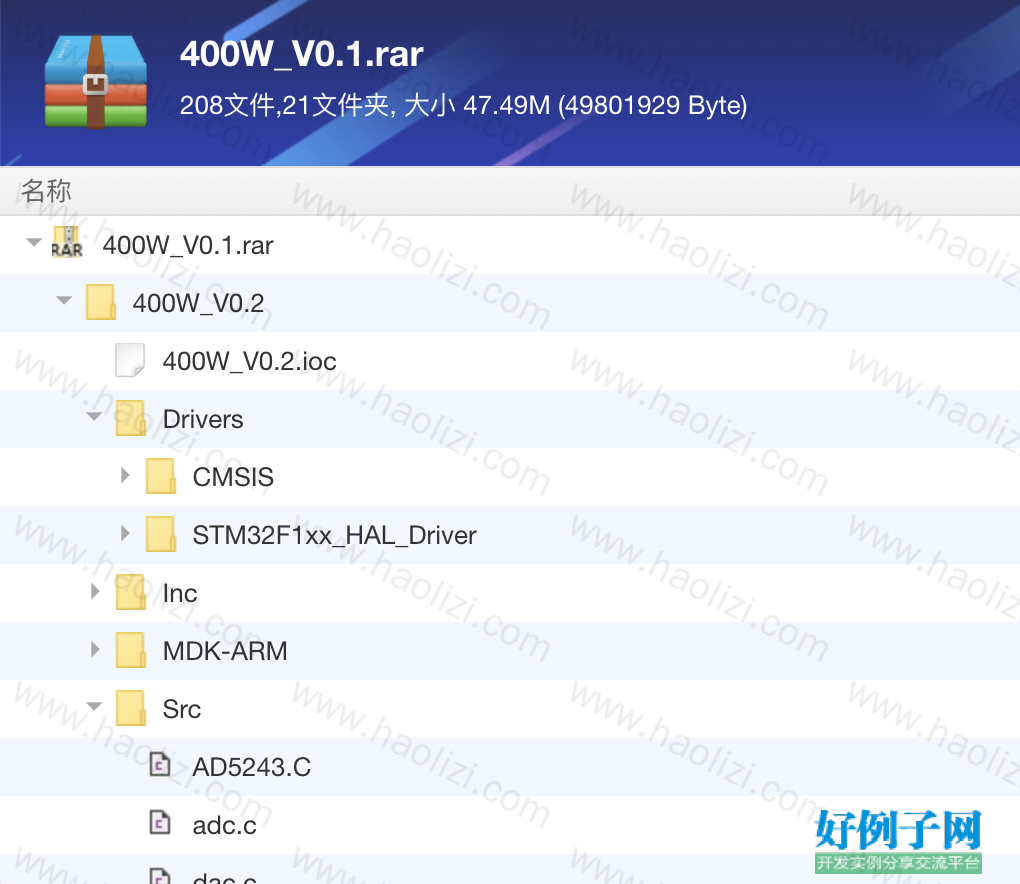Screen dimensions: 1020x884
Task: Click the STM32F1xx_HAL_Driver folder icon
Action: (x=161, y=534)
